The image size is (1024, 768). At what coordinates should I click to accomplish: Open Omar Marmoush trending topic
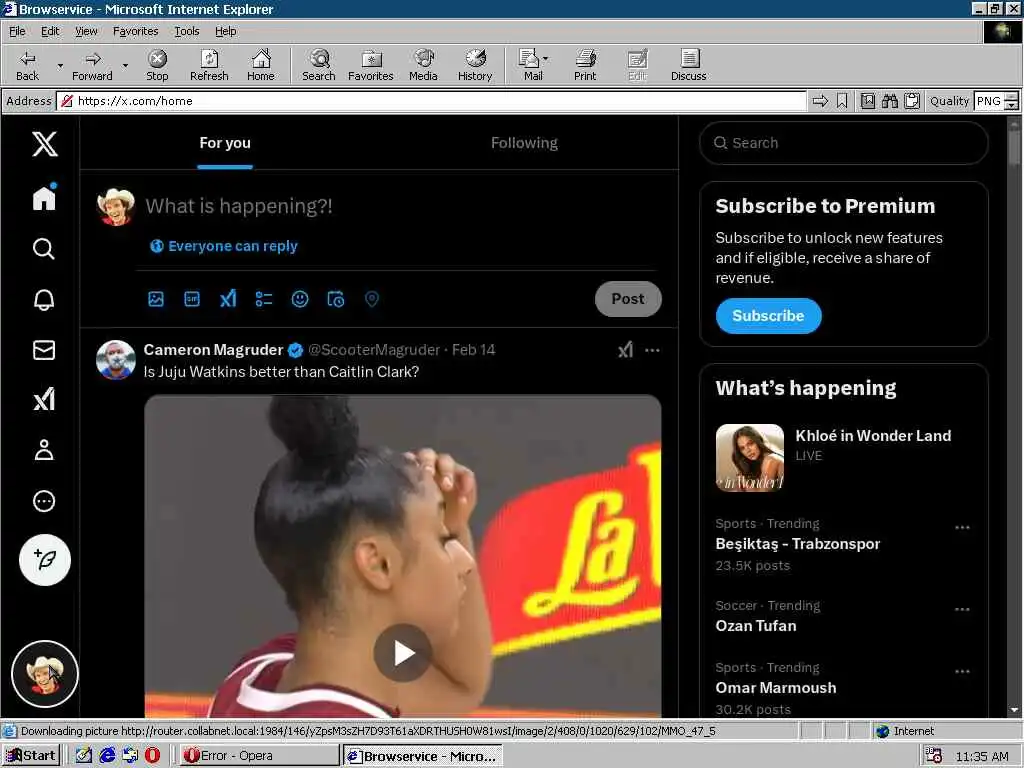point(775,688)
